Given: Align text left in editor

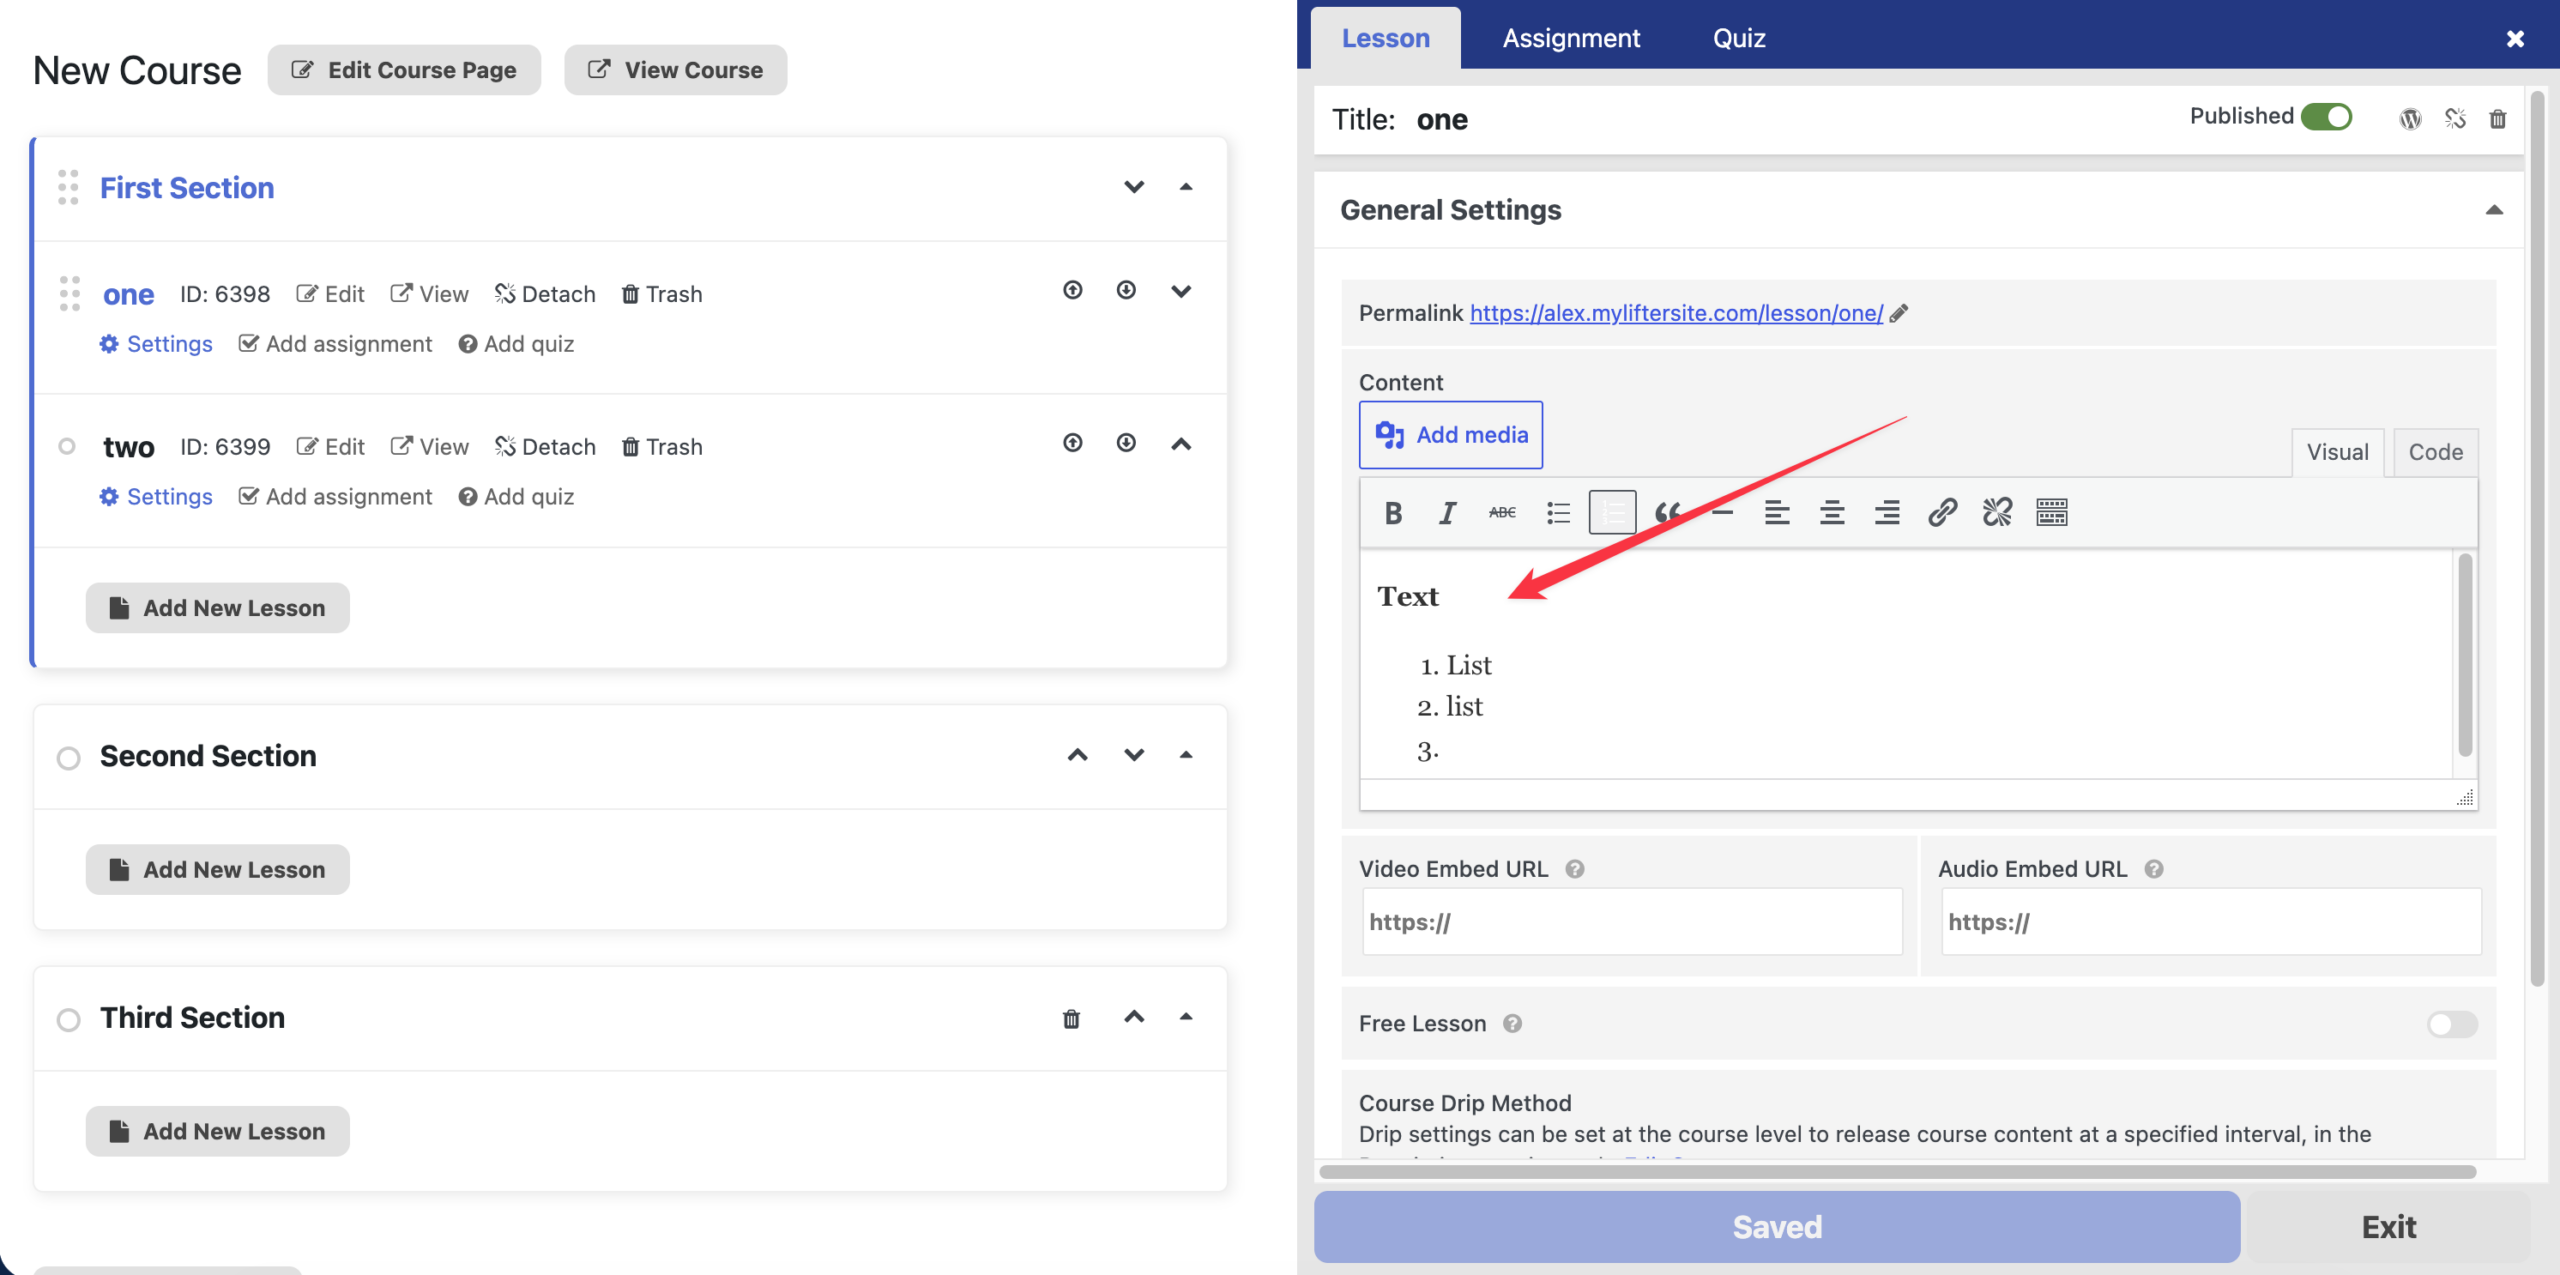Looking at the screenshot, I should coord(1777,513).
